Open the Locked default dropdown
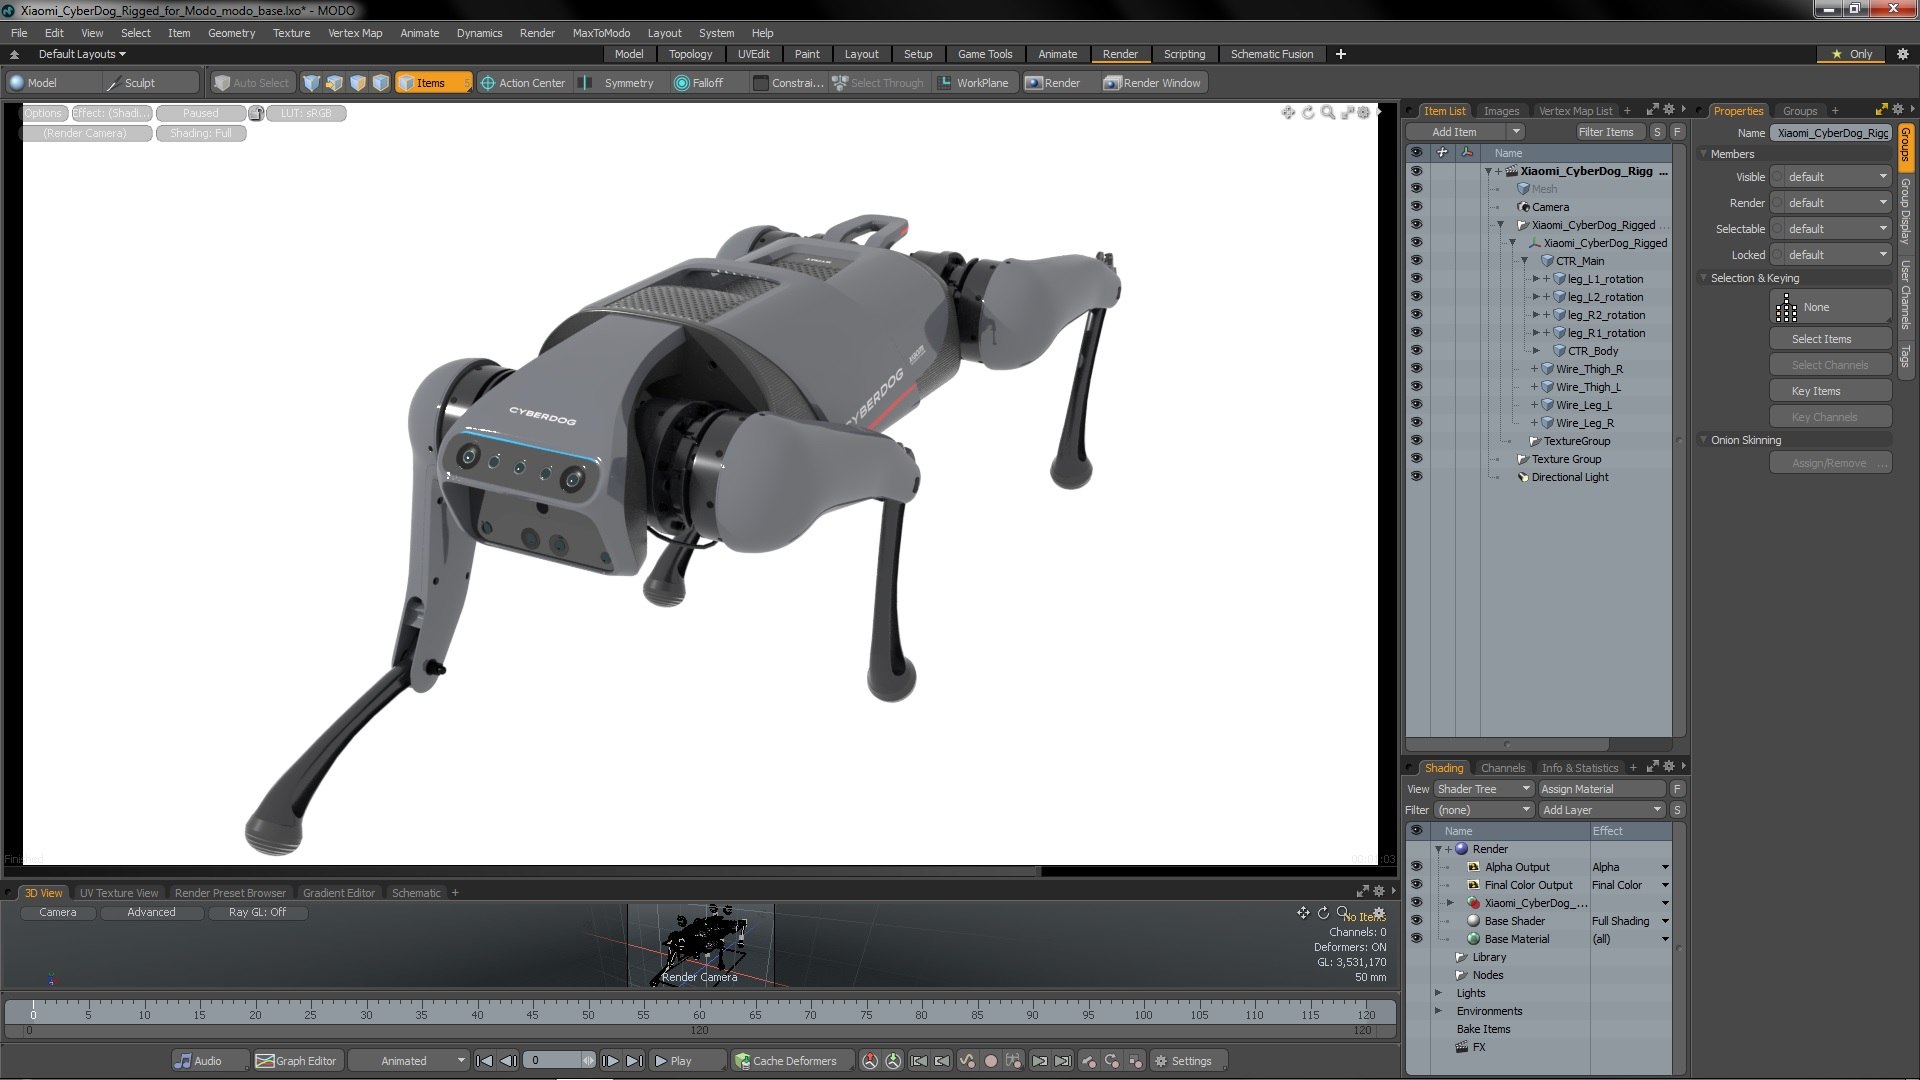 coord(1831,255)
